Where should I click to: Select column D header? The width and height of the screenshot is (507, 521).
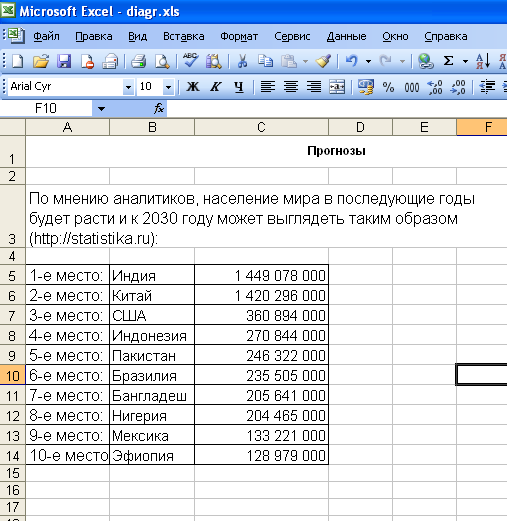(360, 127)
